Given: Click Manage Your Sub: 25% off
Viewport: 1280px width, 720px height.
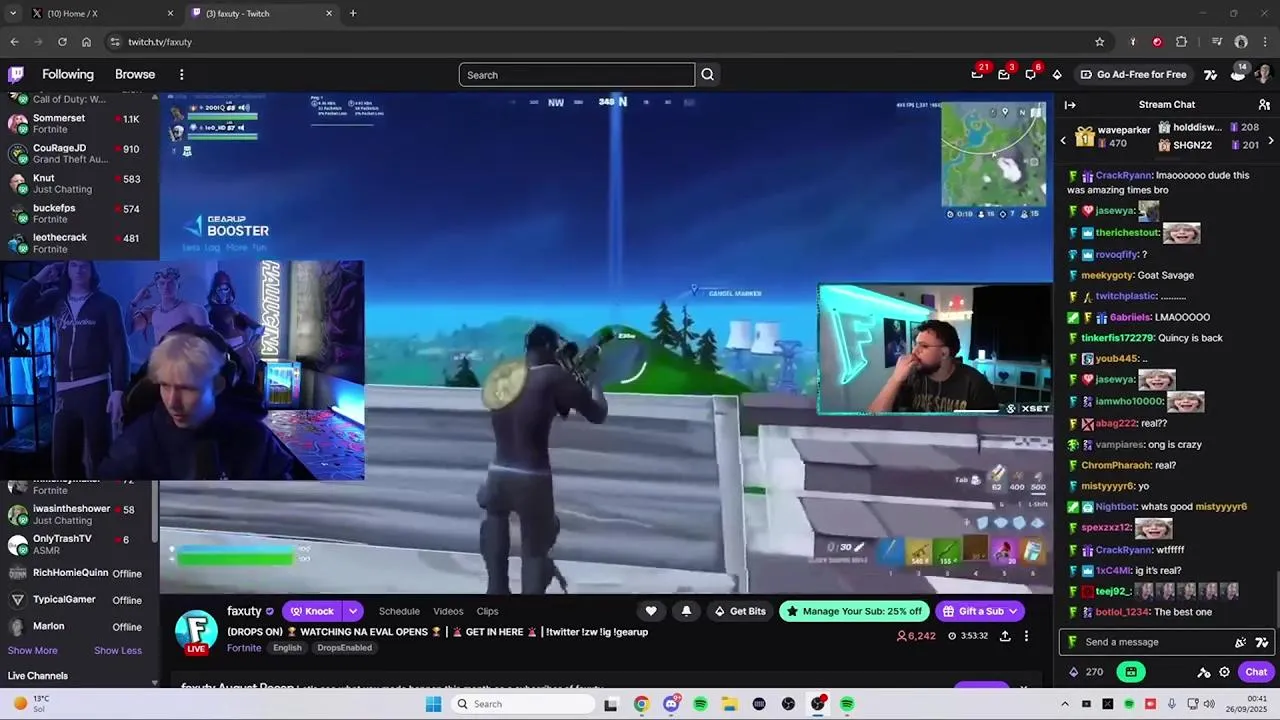Looking at the screenshot, I should coord(855,611).
